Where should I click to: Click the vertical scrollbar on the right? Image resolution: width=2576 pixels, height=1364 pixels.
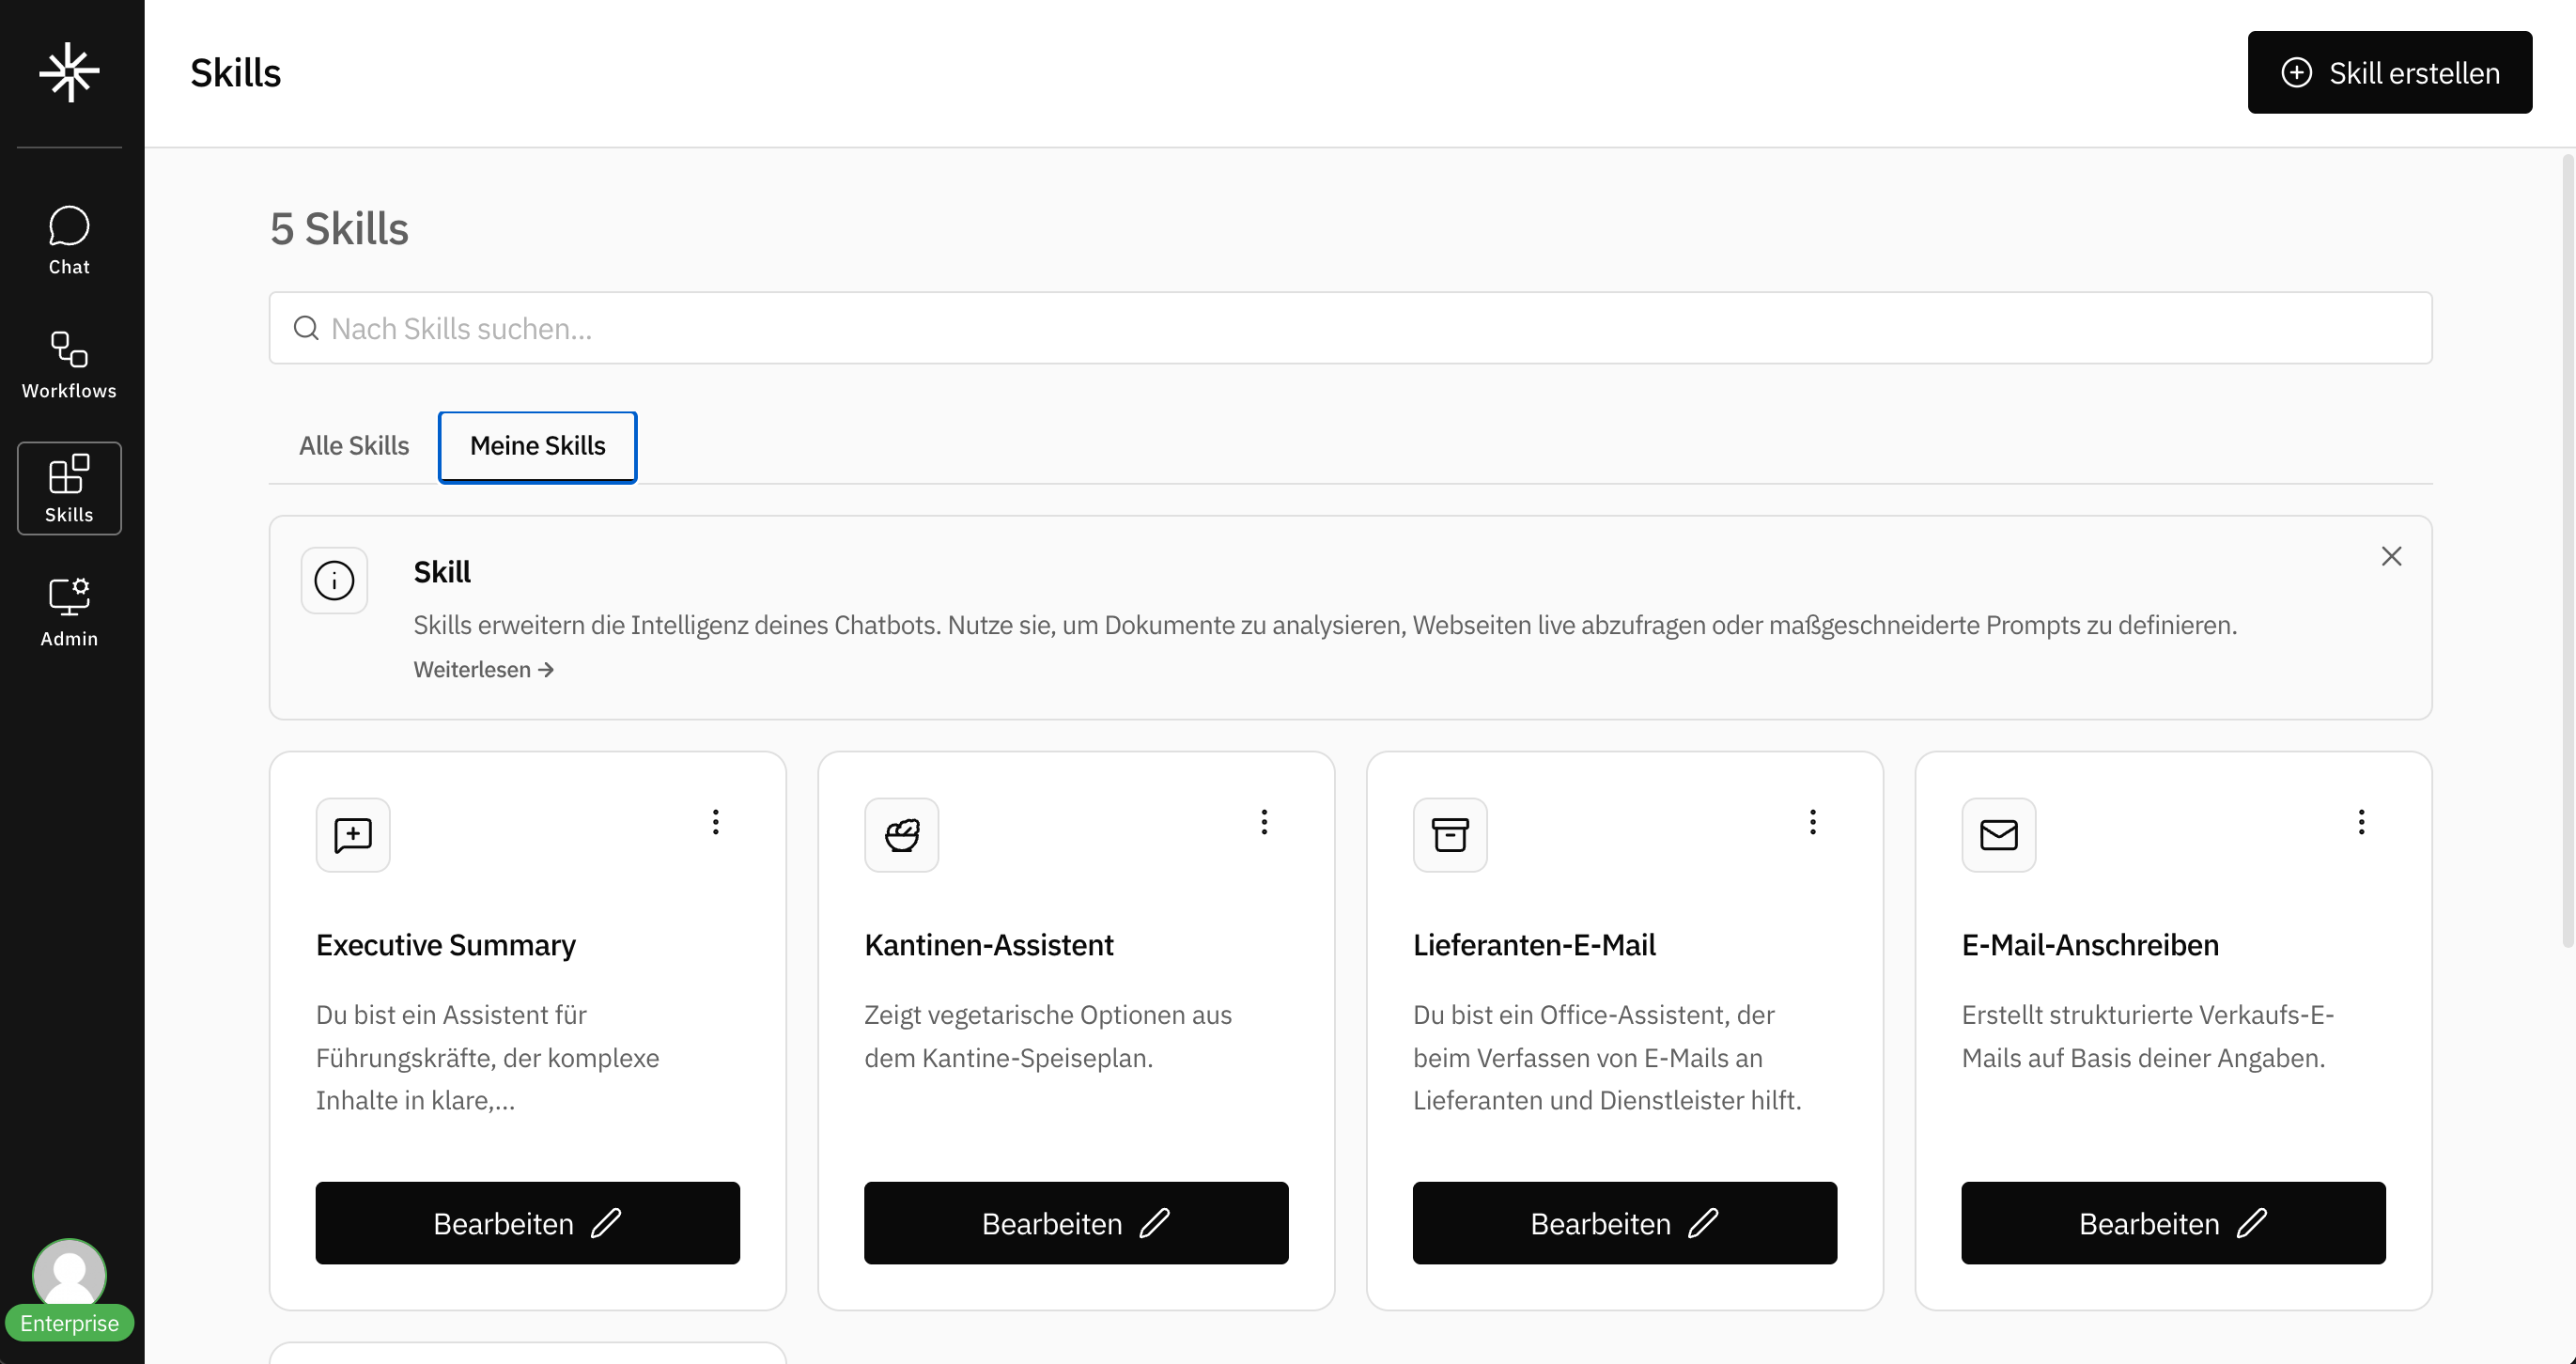point(2567,550)
